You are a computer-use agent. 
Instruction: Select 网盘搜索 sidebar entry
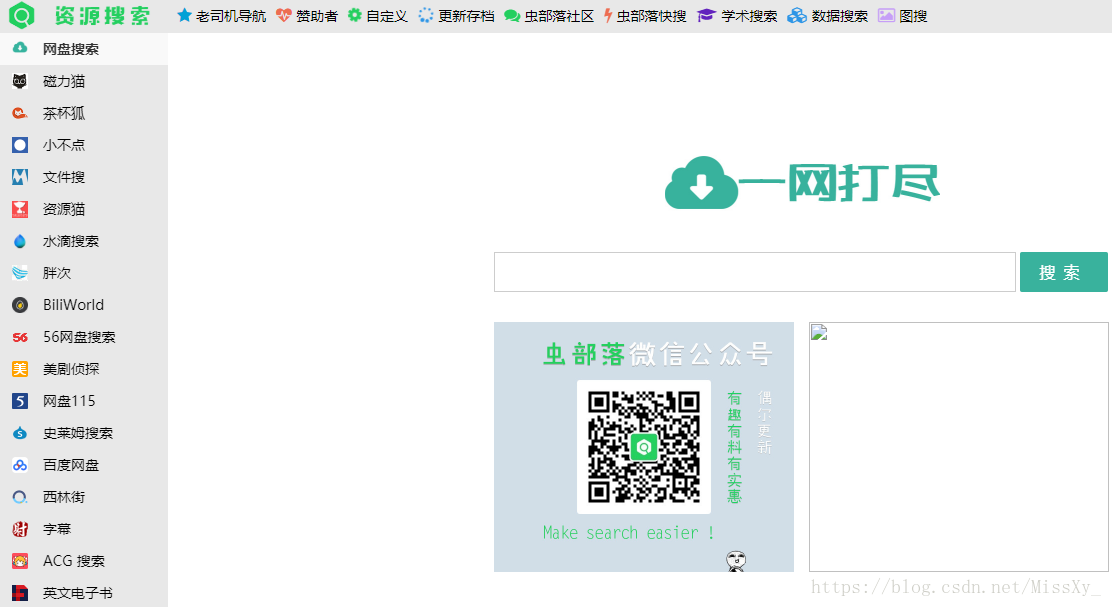84,49
